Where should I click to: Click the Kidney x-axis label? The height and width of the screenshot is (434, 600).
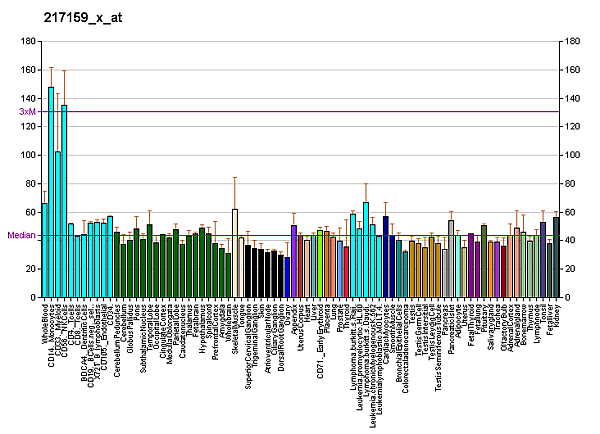pyautogui.click(x=557, y=315)
